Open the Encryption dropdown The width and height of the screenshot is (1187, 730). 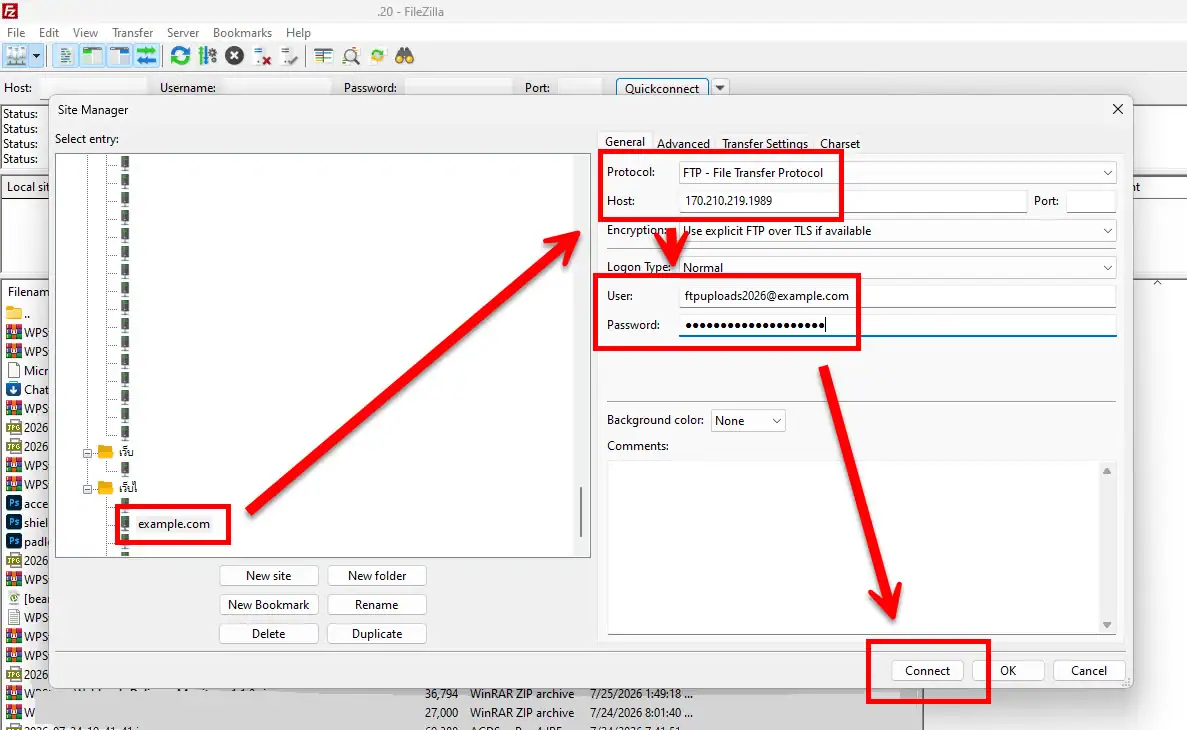tap(897, 230)
